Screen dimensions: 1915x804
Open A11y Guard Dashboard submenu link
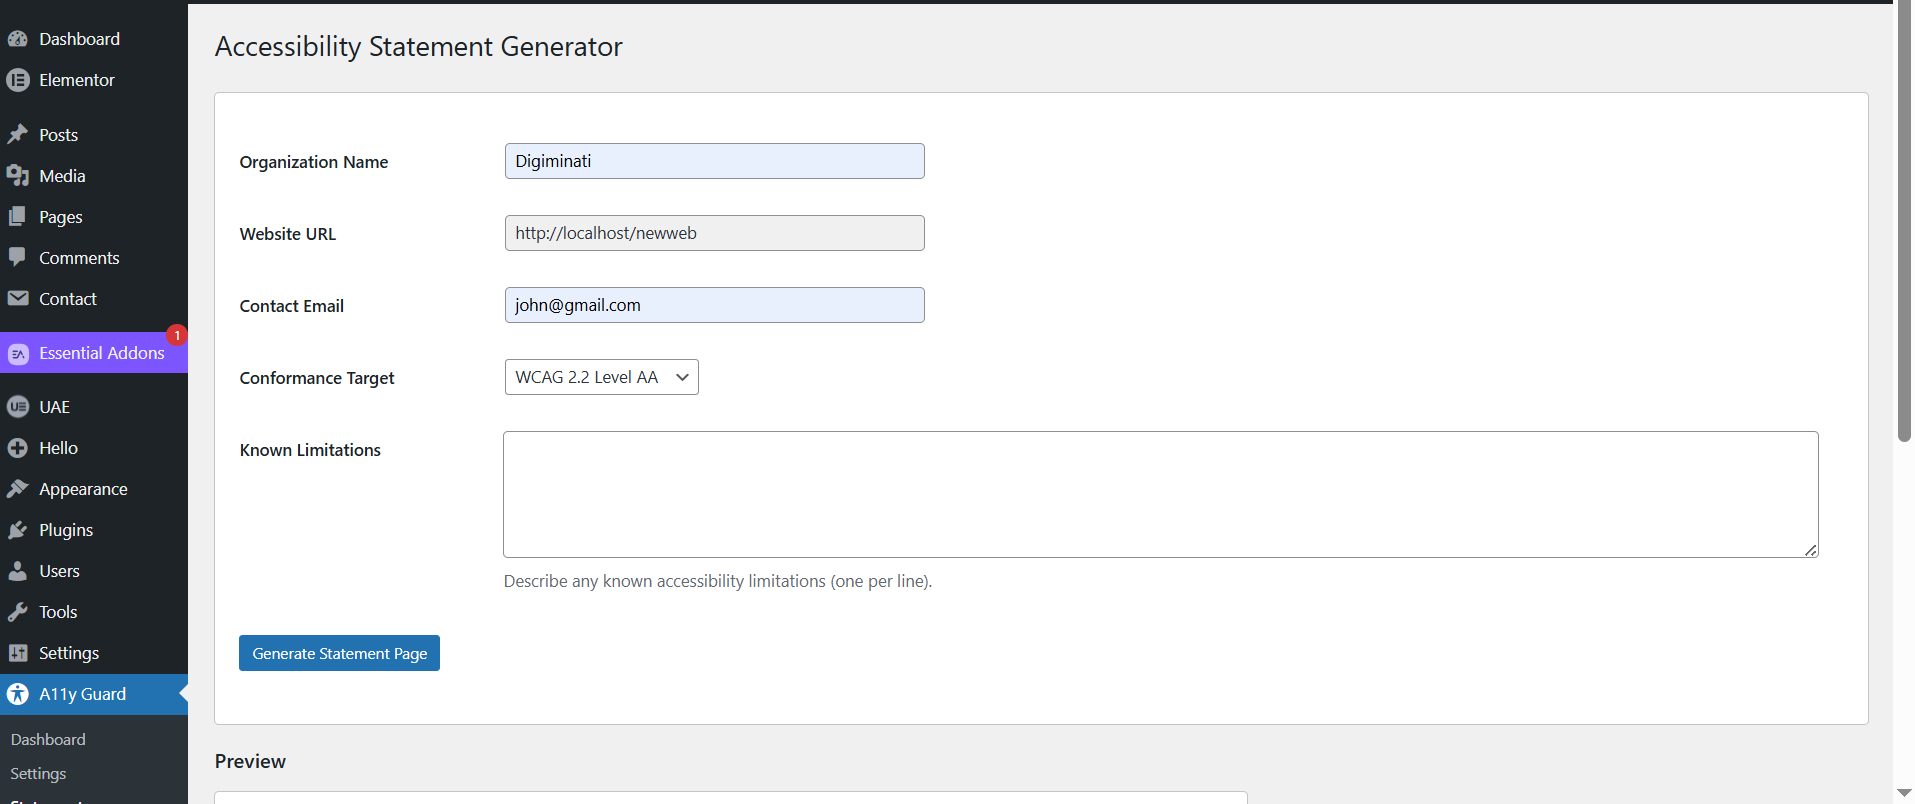48,739
